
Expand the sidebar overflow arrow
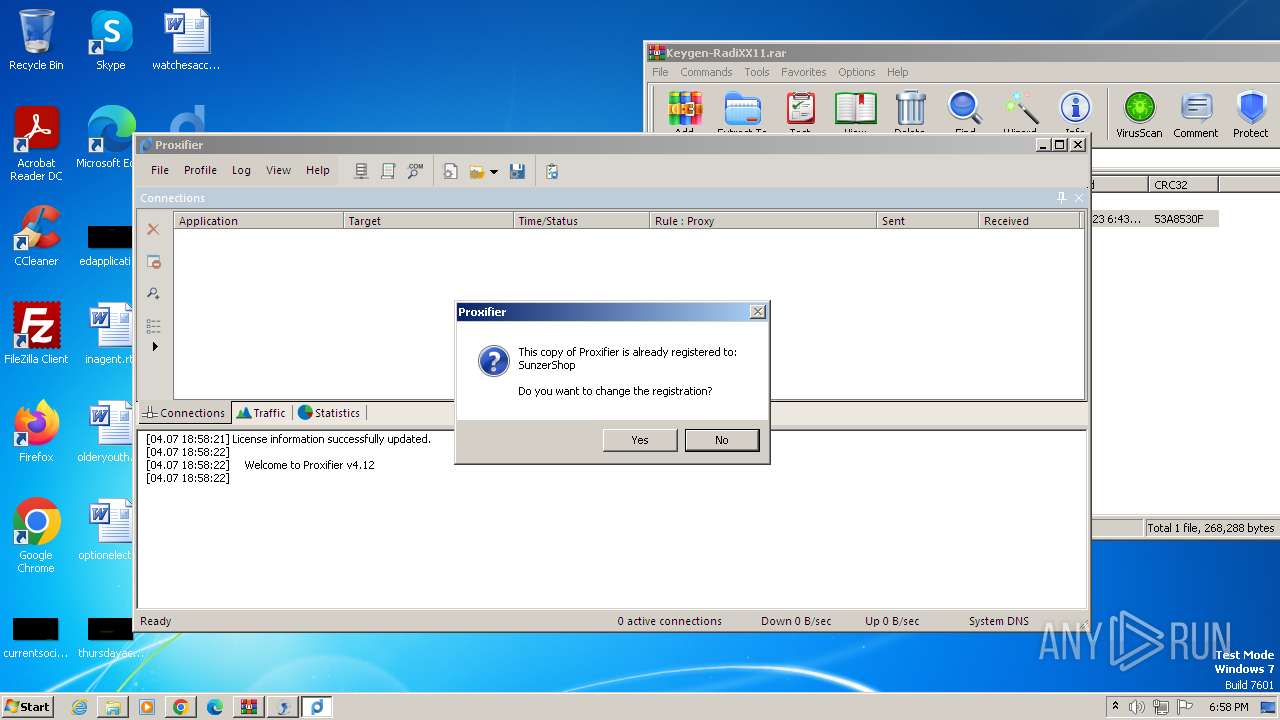154,347
